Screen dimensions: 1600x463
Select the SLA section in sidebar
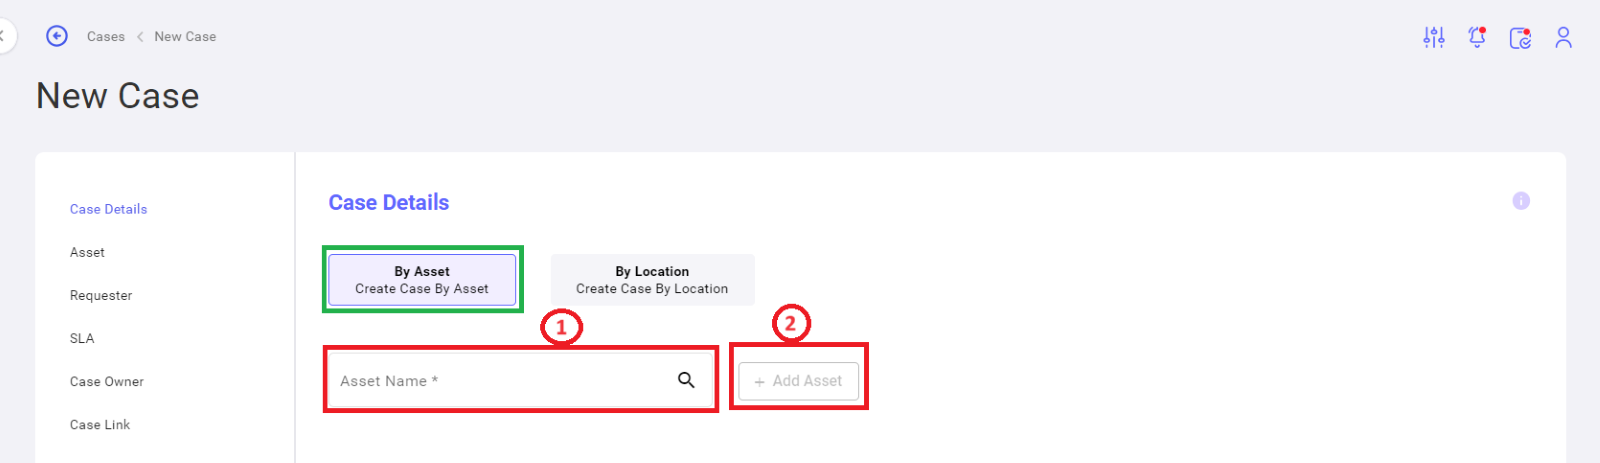pos(82,338)
